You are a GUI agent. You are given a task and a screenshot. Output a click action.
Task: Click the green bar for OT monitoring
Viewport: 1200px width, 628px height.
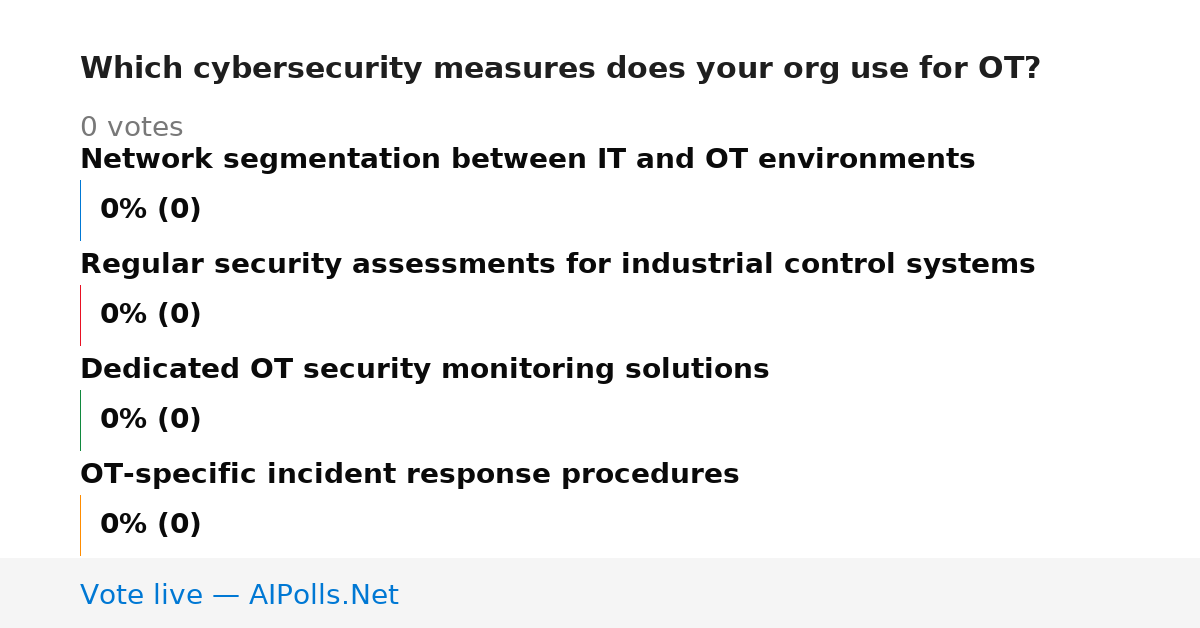click(x=81, y=420)
